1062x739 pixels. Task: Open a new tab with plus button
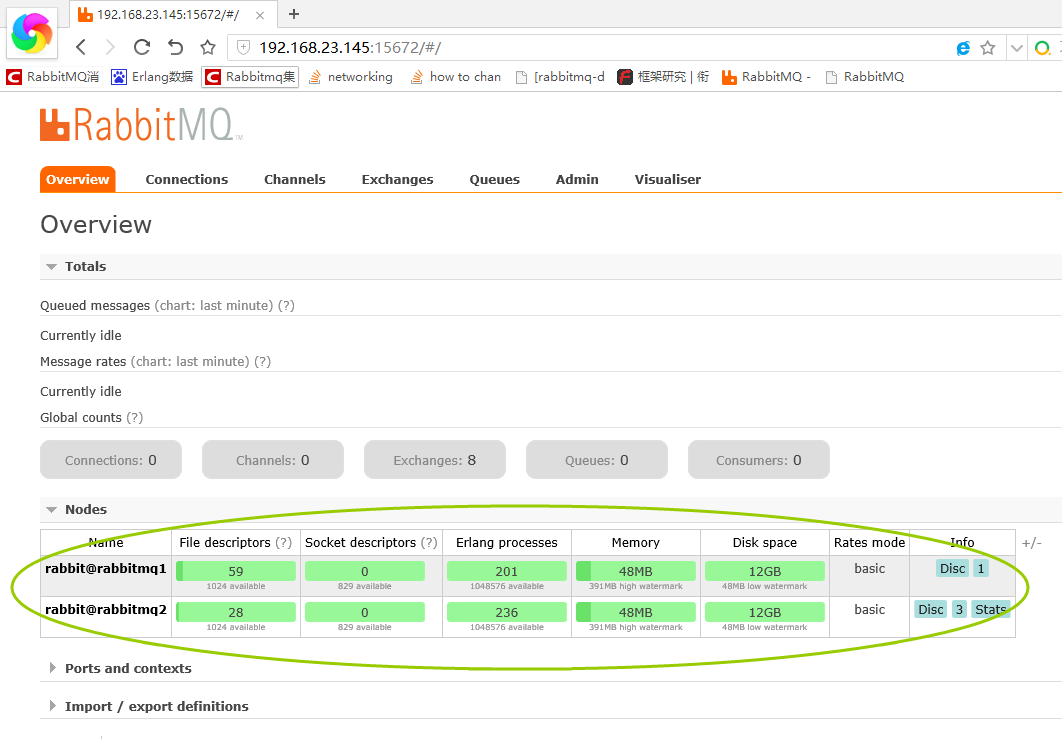tap(293, 14)
